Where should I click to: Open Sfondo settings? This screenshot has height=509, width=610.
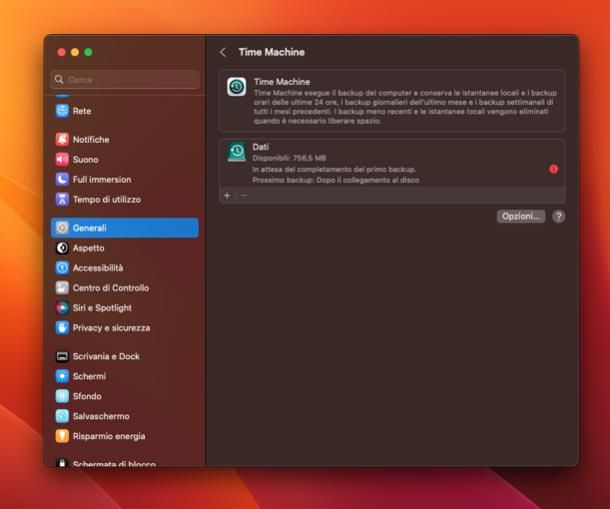pos(125,396)
